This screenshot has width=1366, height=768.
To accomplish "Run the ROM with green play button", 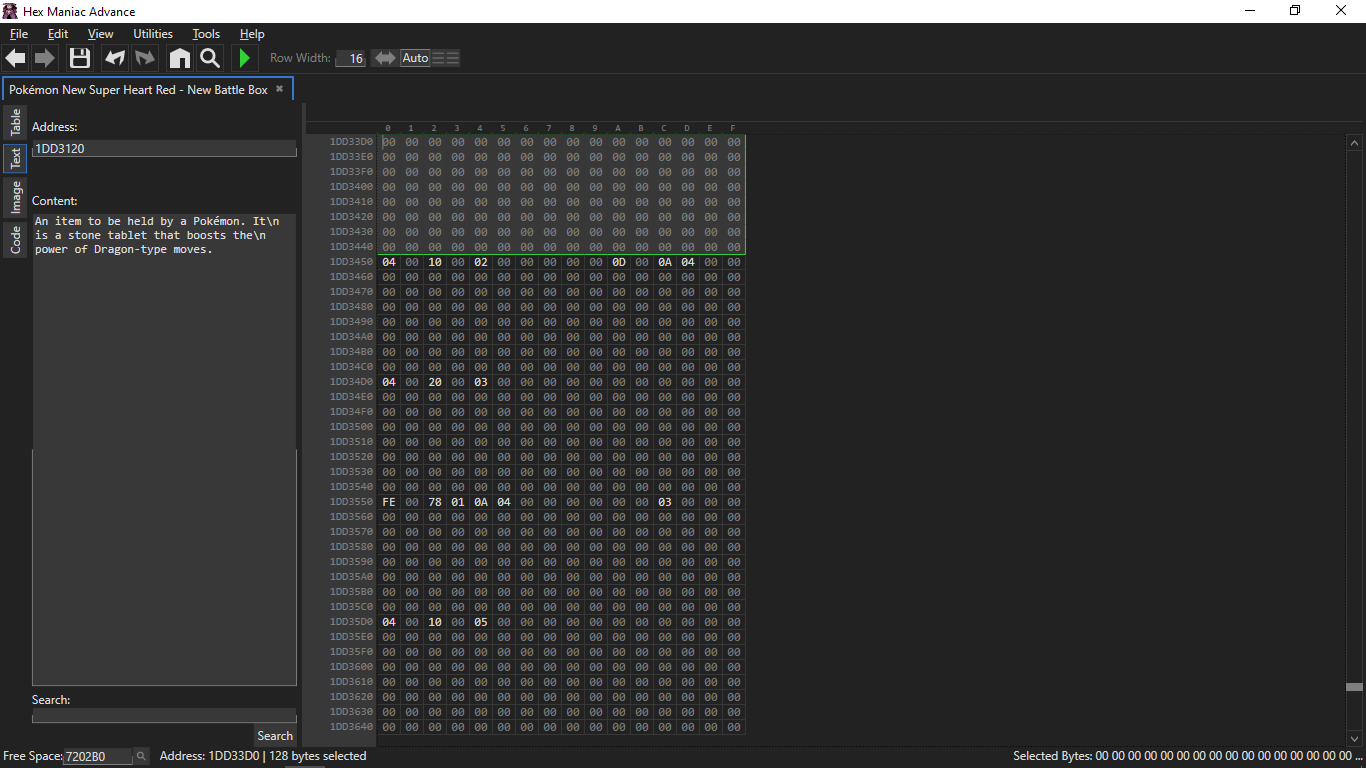I will [244, 58].
